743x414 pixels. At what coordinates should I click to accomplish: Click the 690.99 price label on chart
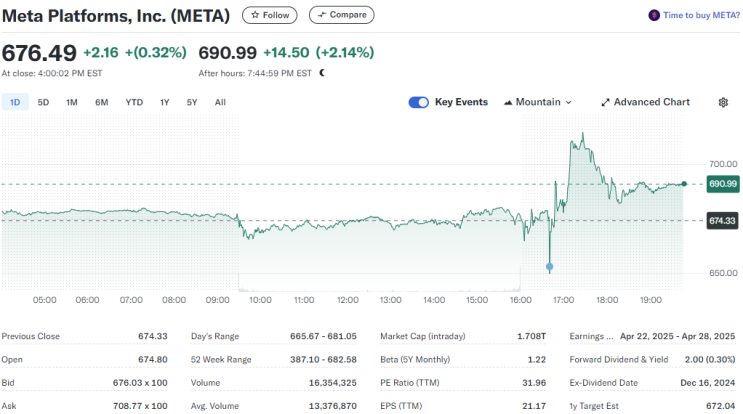[x=722, y=184]
